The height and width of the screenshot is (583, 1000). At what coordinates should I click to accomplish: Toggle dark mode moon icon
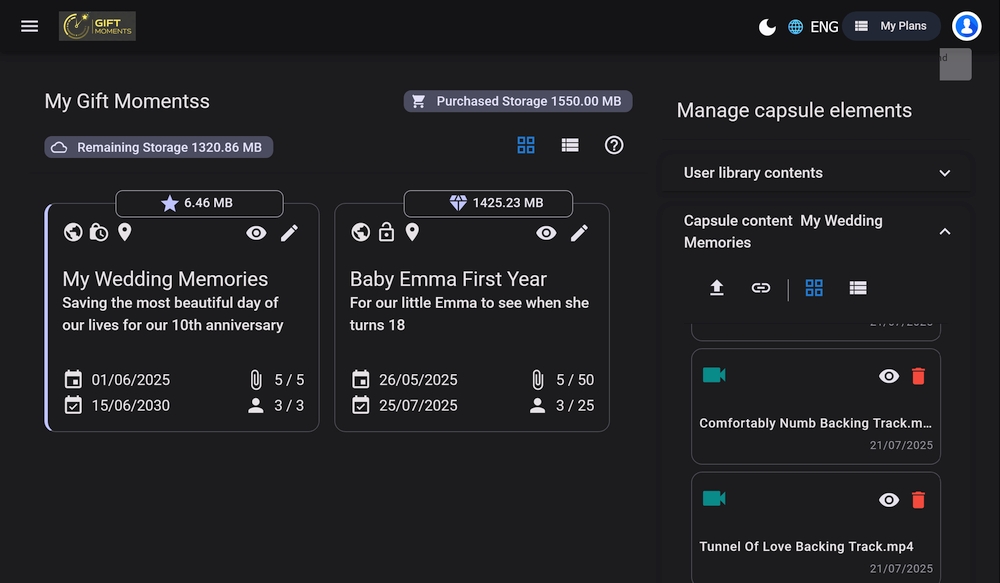point(767,27)
